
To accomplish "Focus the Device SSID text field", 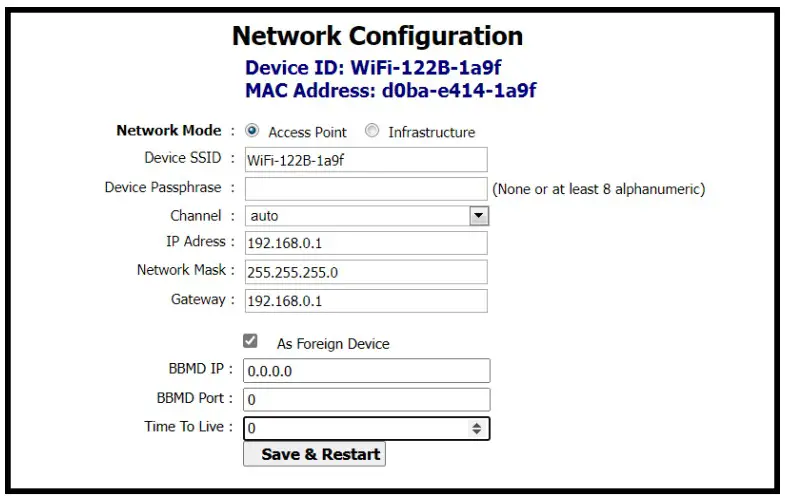I will (365, 159).
